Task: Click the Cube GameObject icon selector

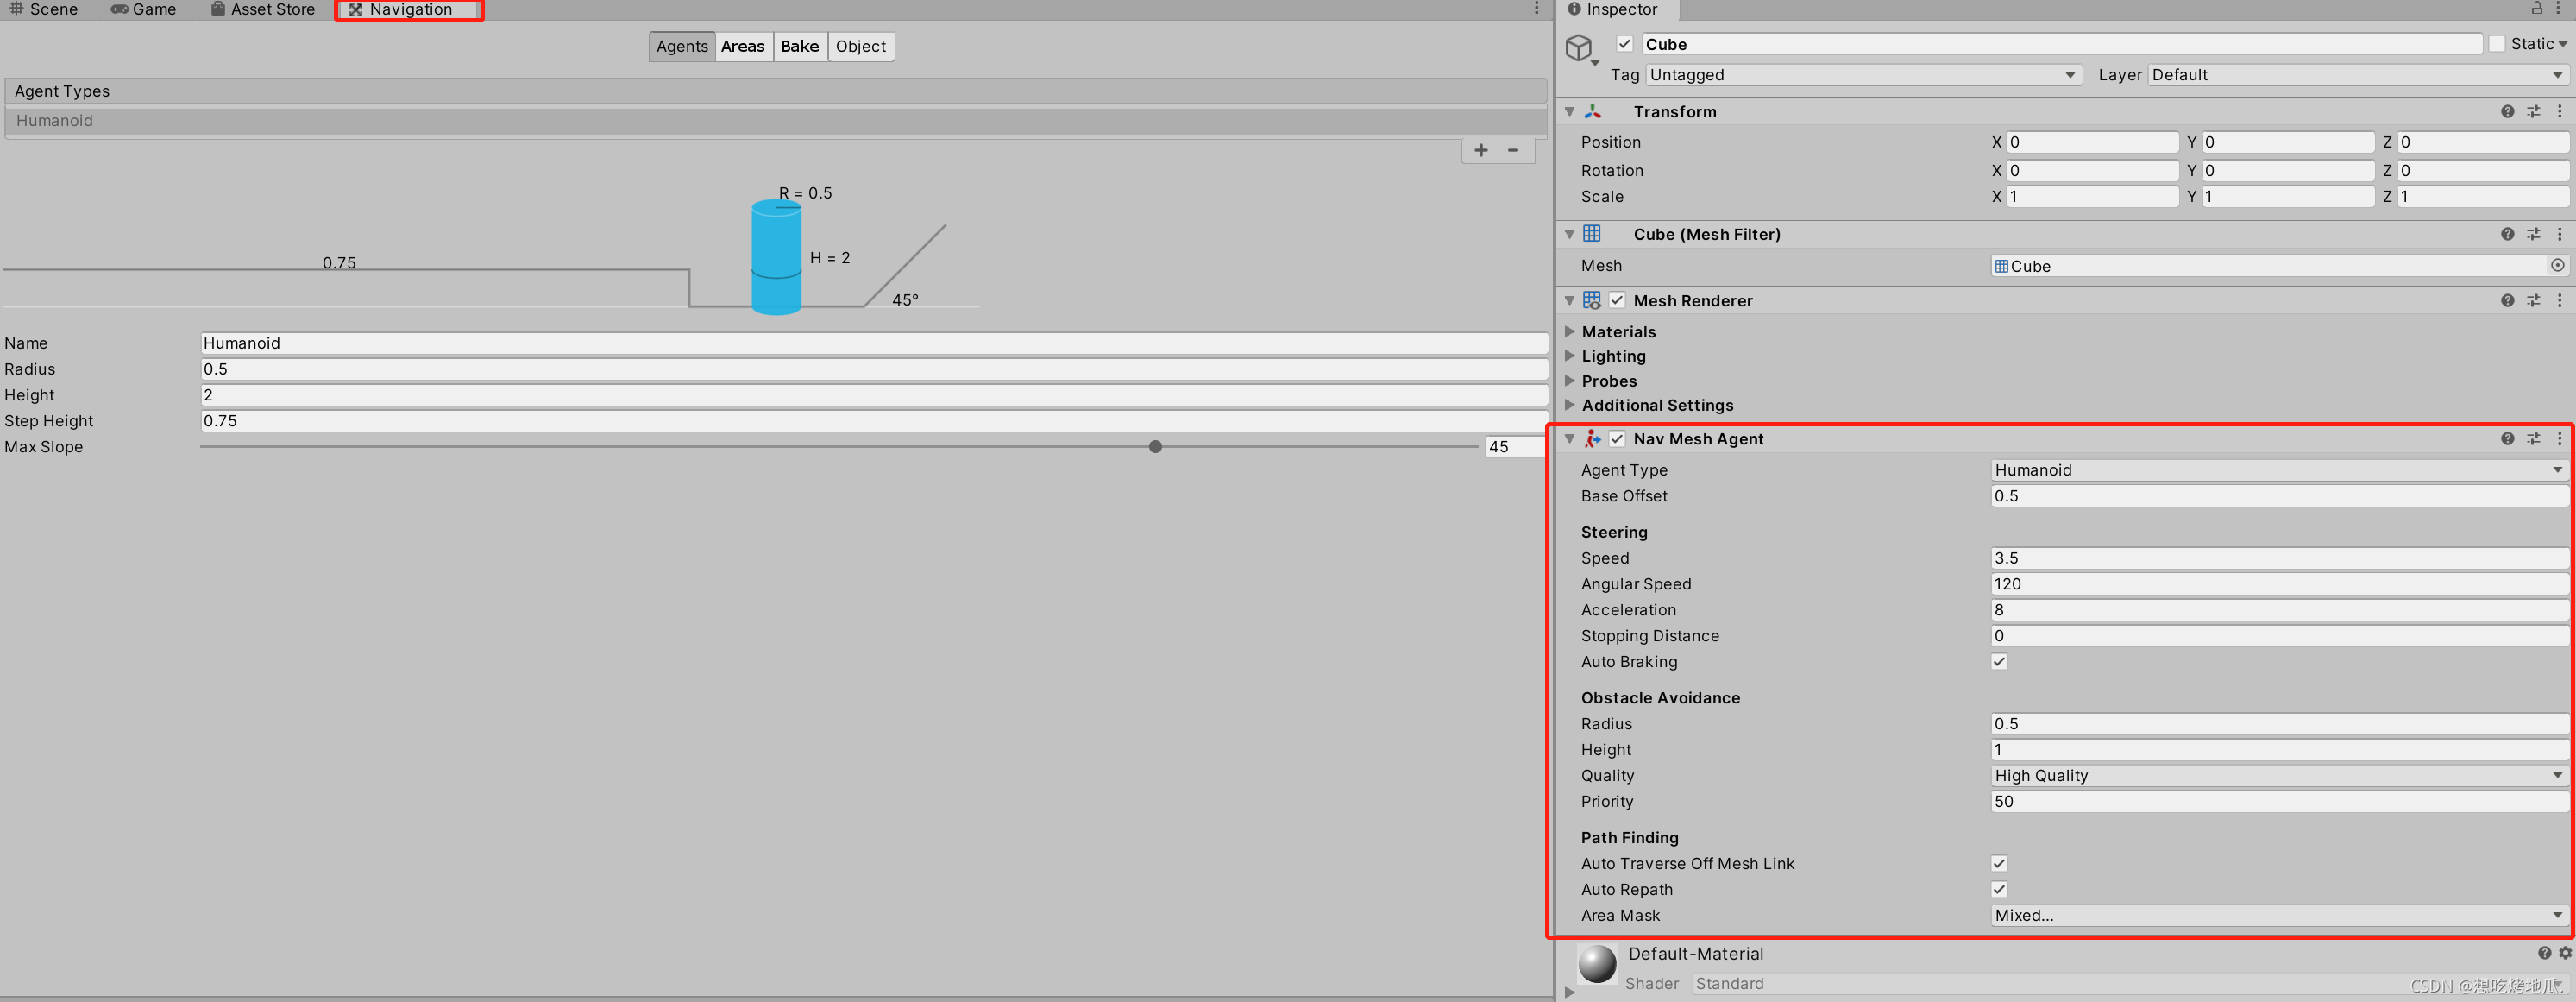Action: (x=1580, y=48)
